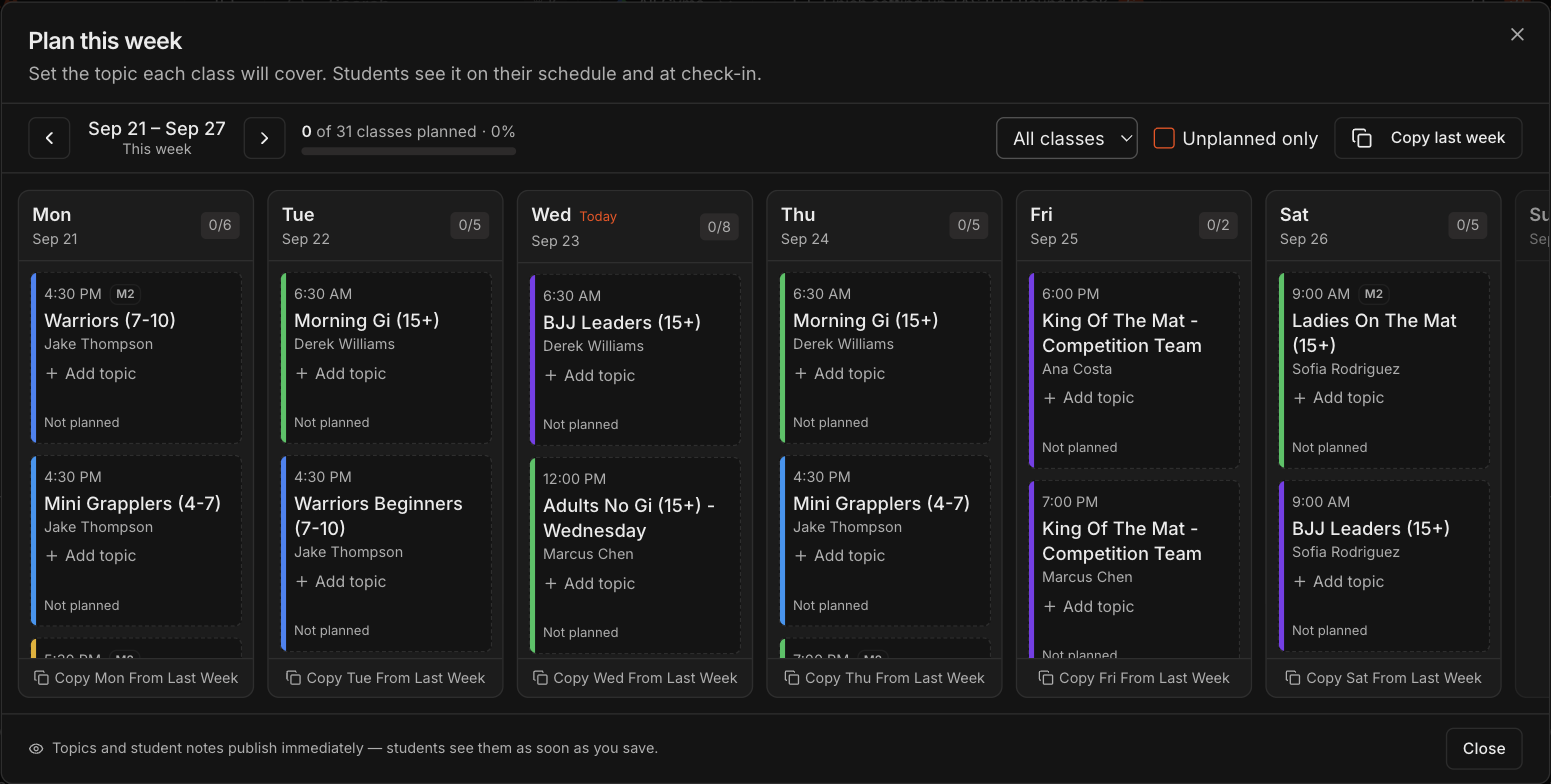Add topic for Ana Costa's King Of The Mat
This screenshot has width=1551, height=784.
(1088, 397)
